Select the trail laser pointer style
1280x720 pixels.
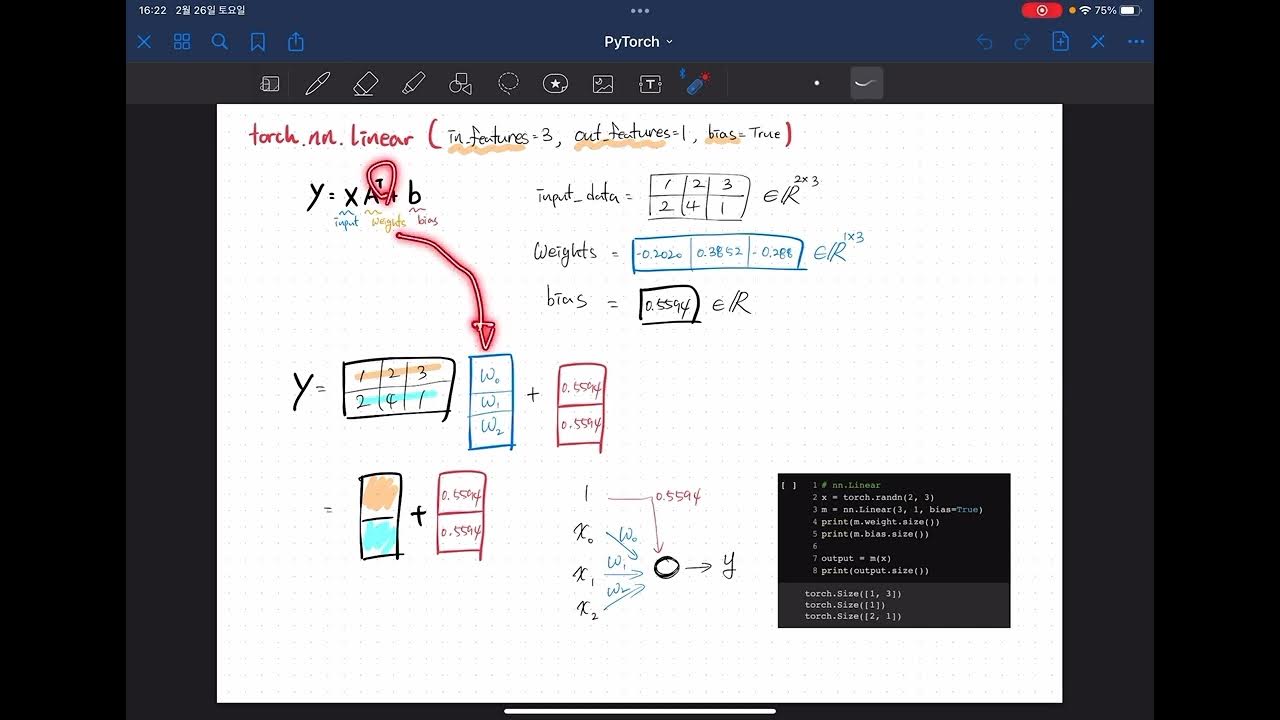tap(867, 83)
